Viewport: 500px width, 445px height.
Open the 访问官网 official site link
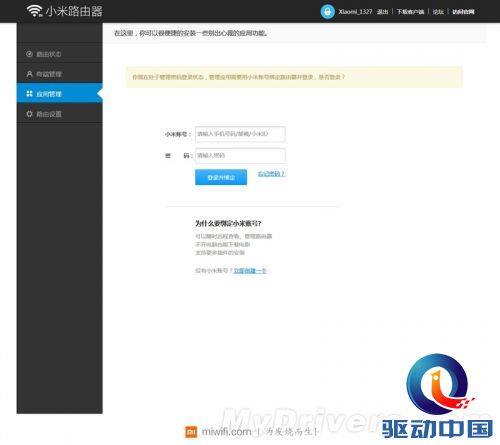click(x=463, y=12)
